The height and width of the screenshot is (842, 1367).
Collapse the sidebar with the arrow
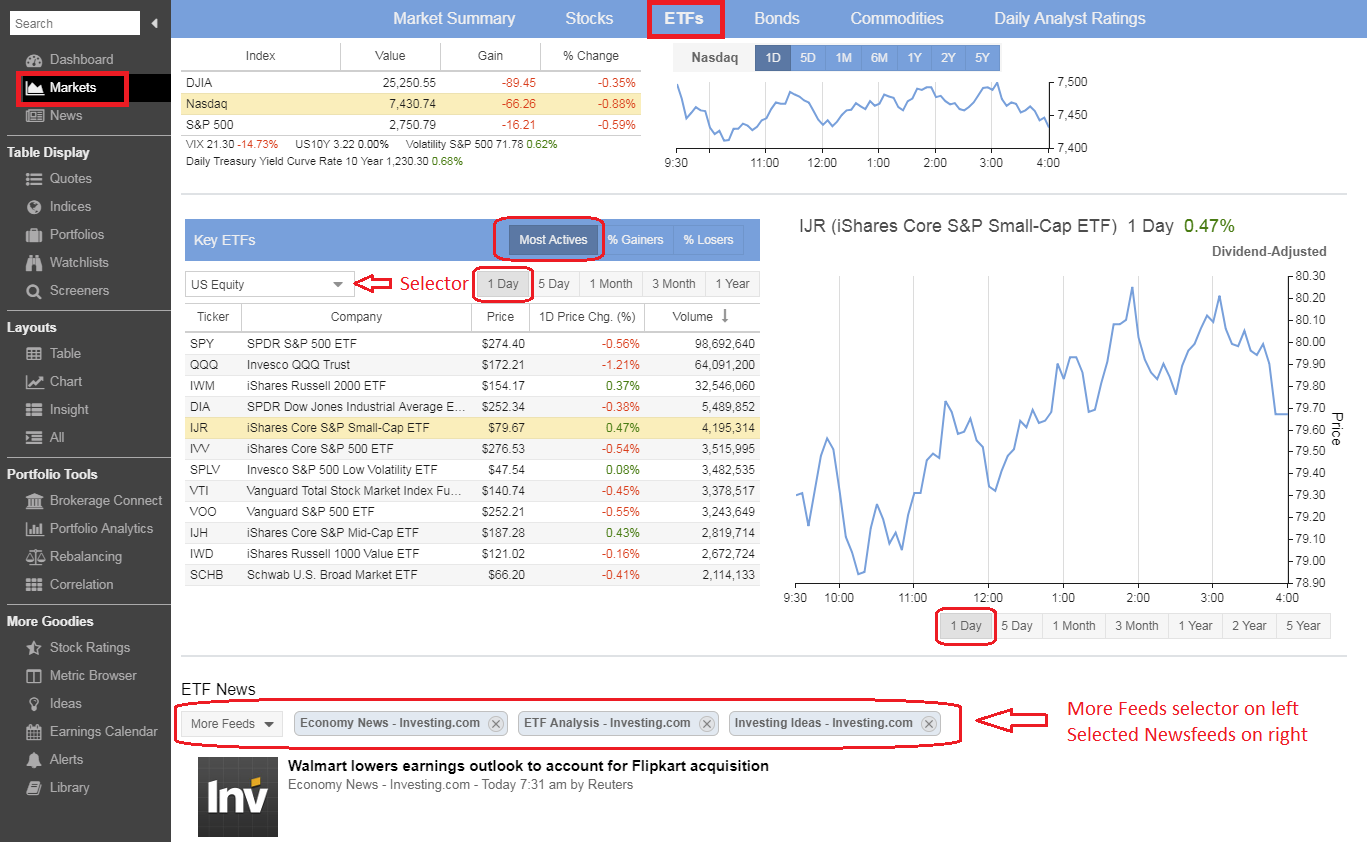tap(155, 23)
